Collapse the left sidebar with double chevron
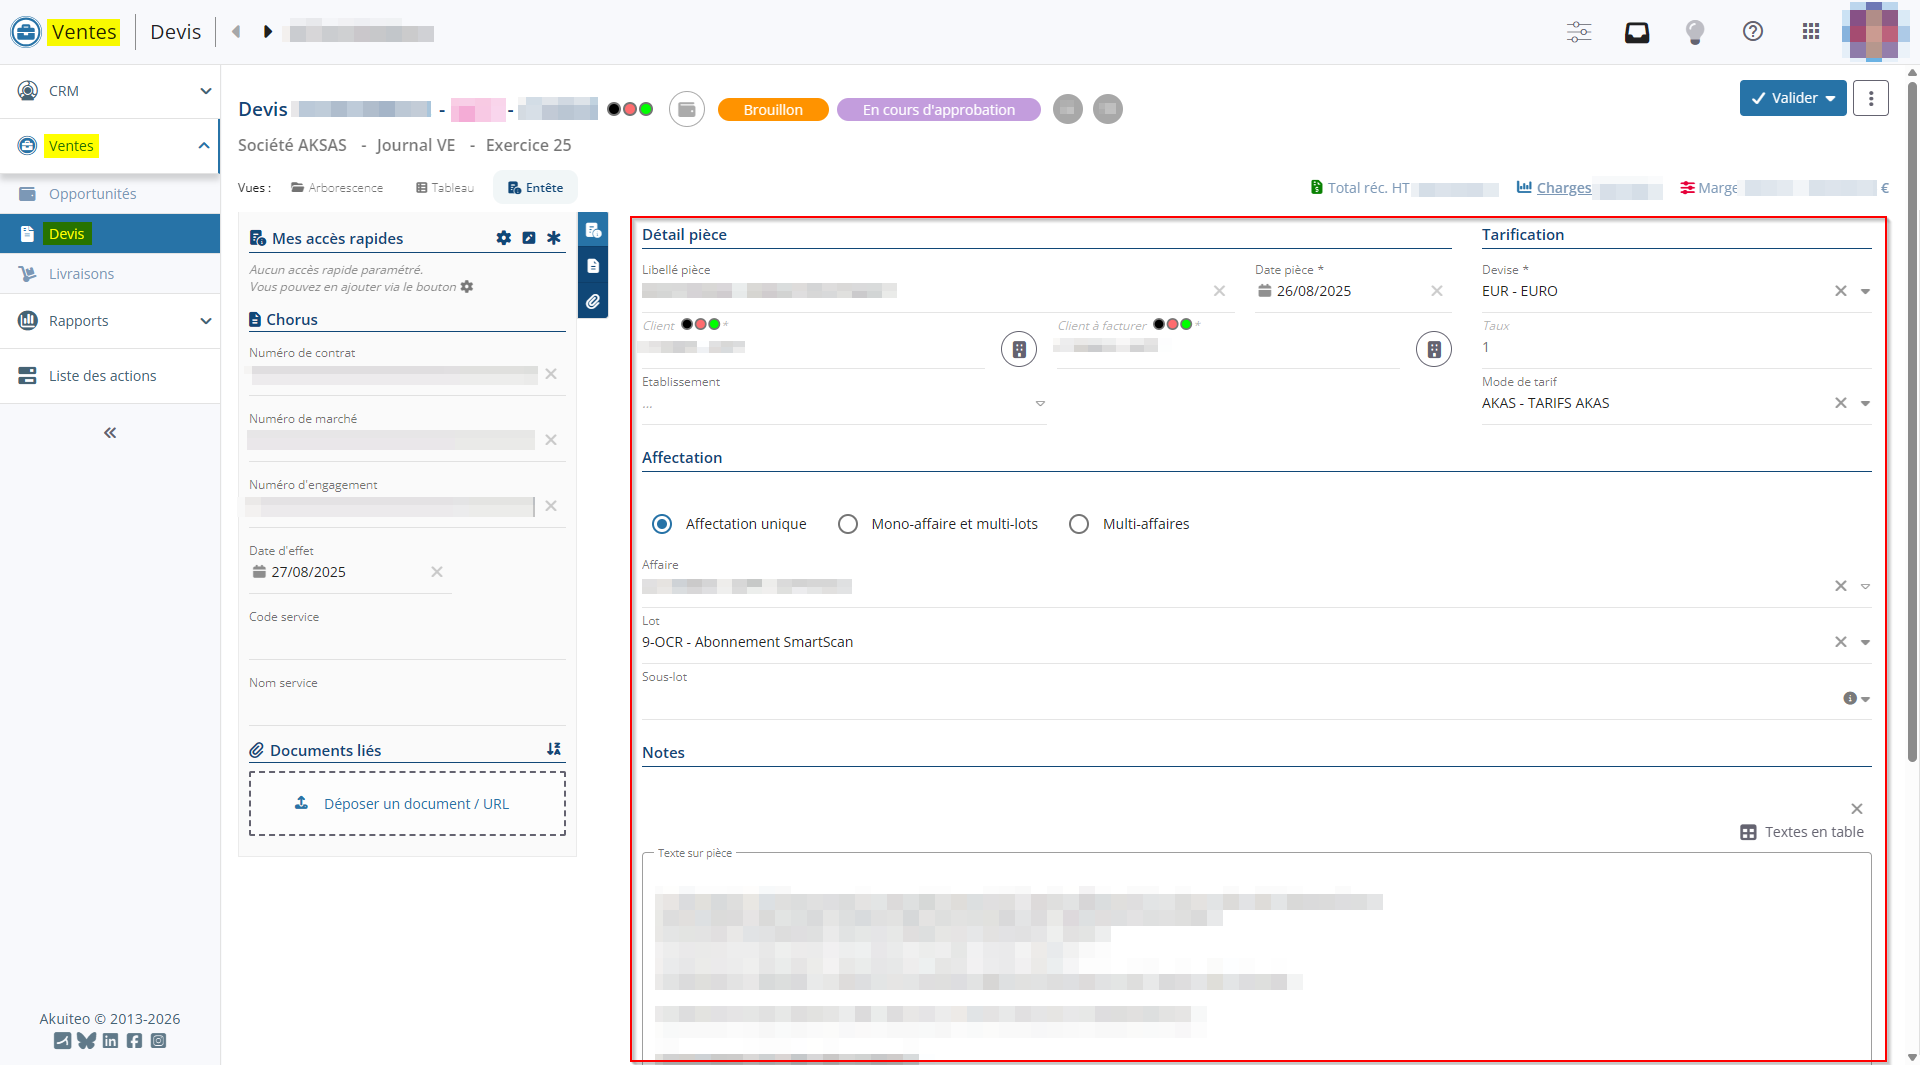Image resolution: width=1920 pixels, height=1065 pixels. tap(110, 433)
